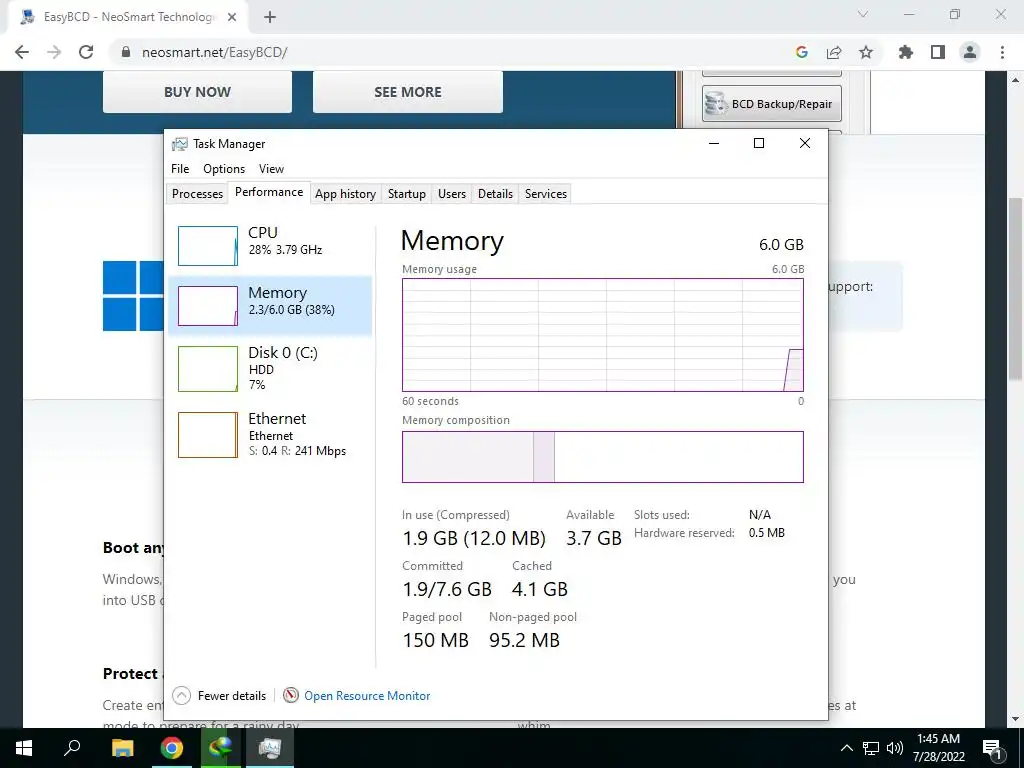The width and height of the screenshot is (1024, 768).
Task: Show hidden tray icons chevron
Action: pos(846,748)
